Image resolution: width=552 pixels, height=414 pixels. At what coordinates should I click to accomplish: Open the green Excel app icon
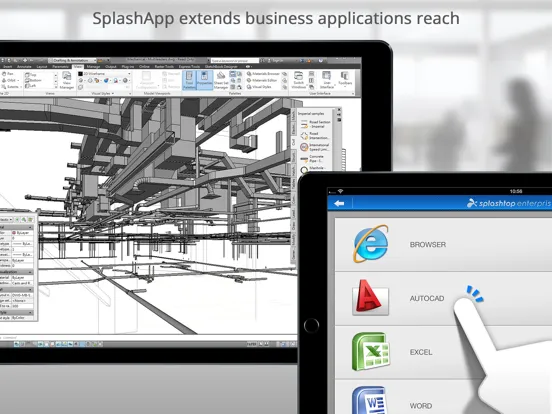371,351
